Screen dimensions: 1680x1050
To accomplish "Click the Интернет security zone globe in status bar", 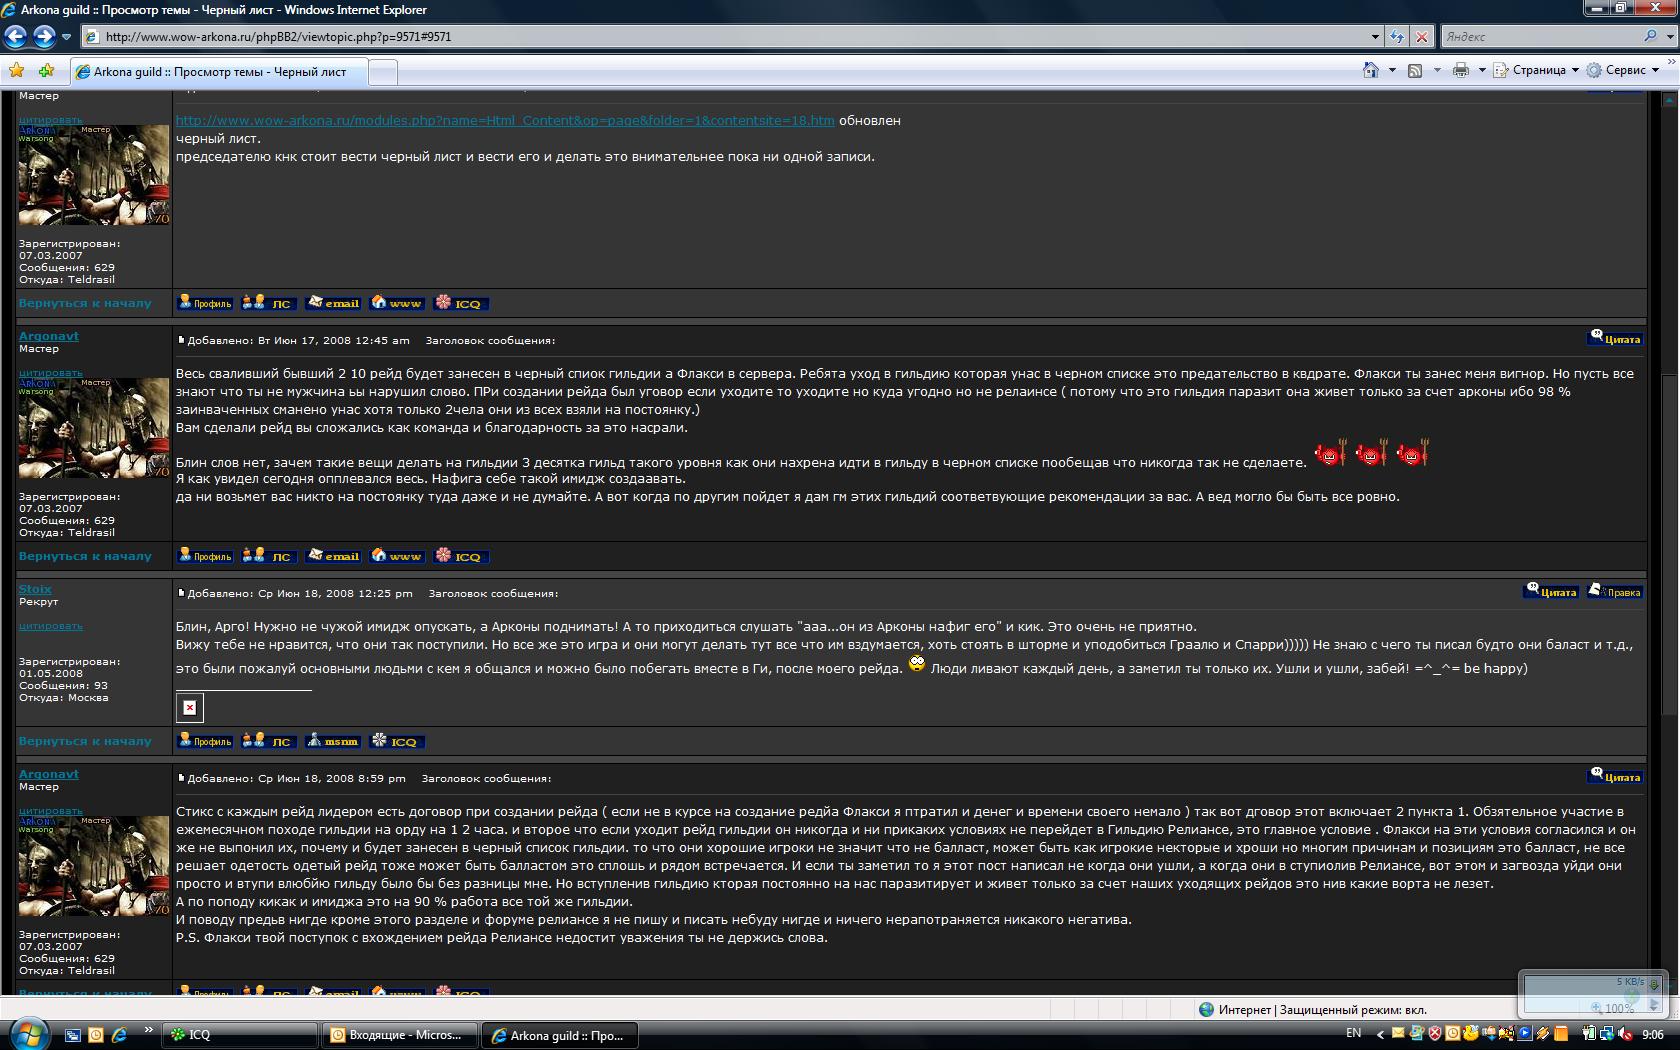I will coord(1206,1009).
